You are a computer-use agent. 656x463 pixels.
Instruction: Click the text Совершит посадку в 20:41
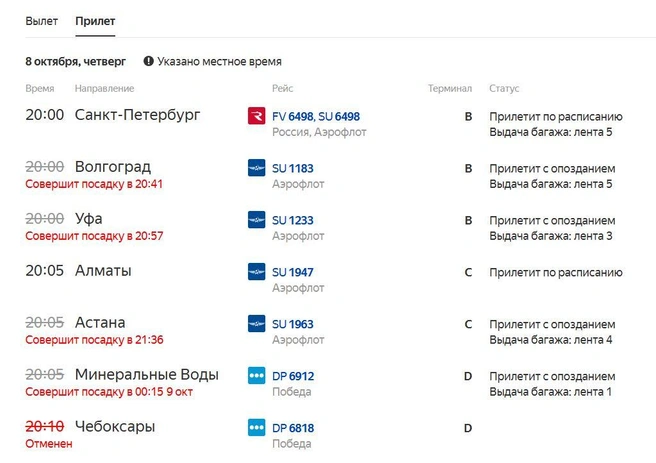point(94,184)
